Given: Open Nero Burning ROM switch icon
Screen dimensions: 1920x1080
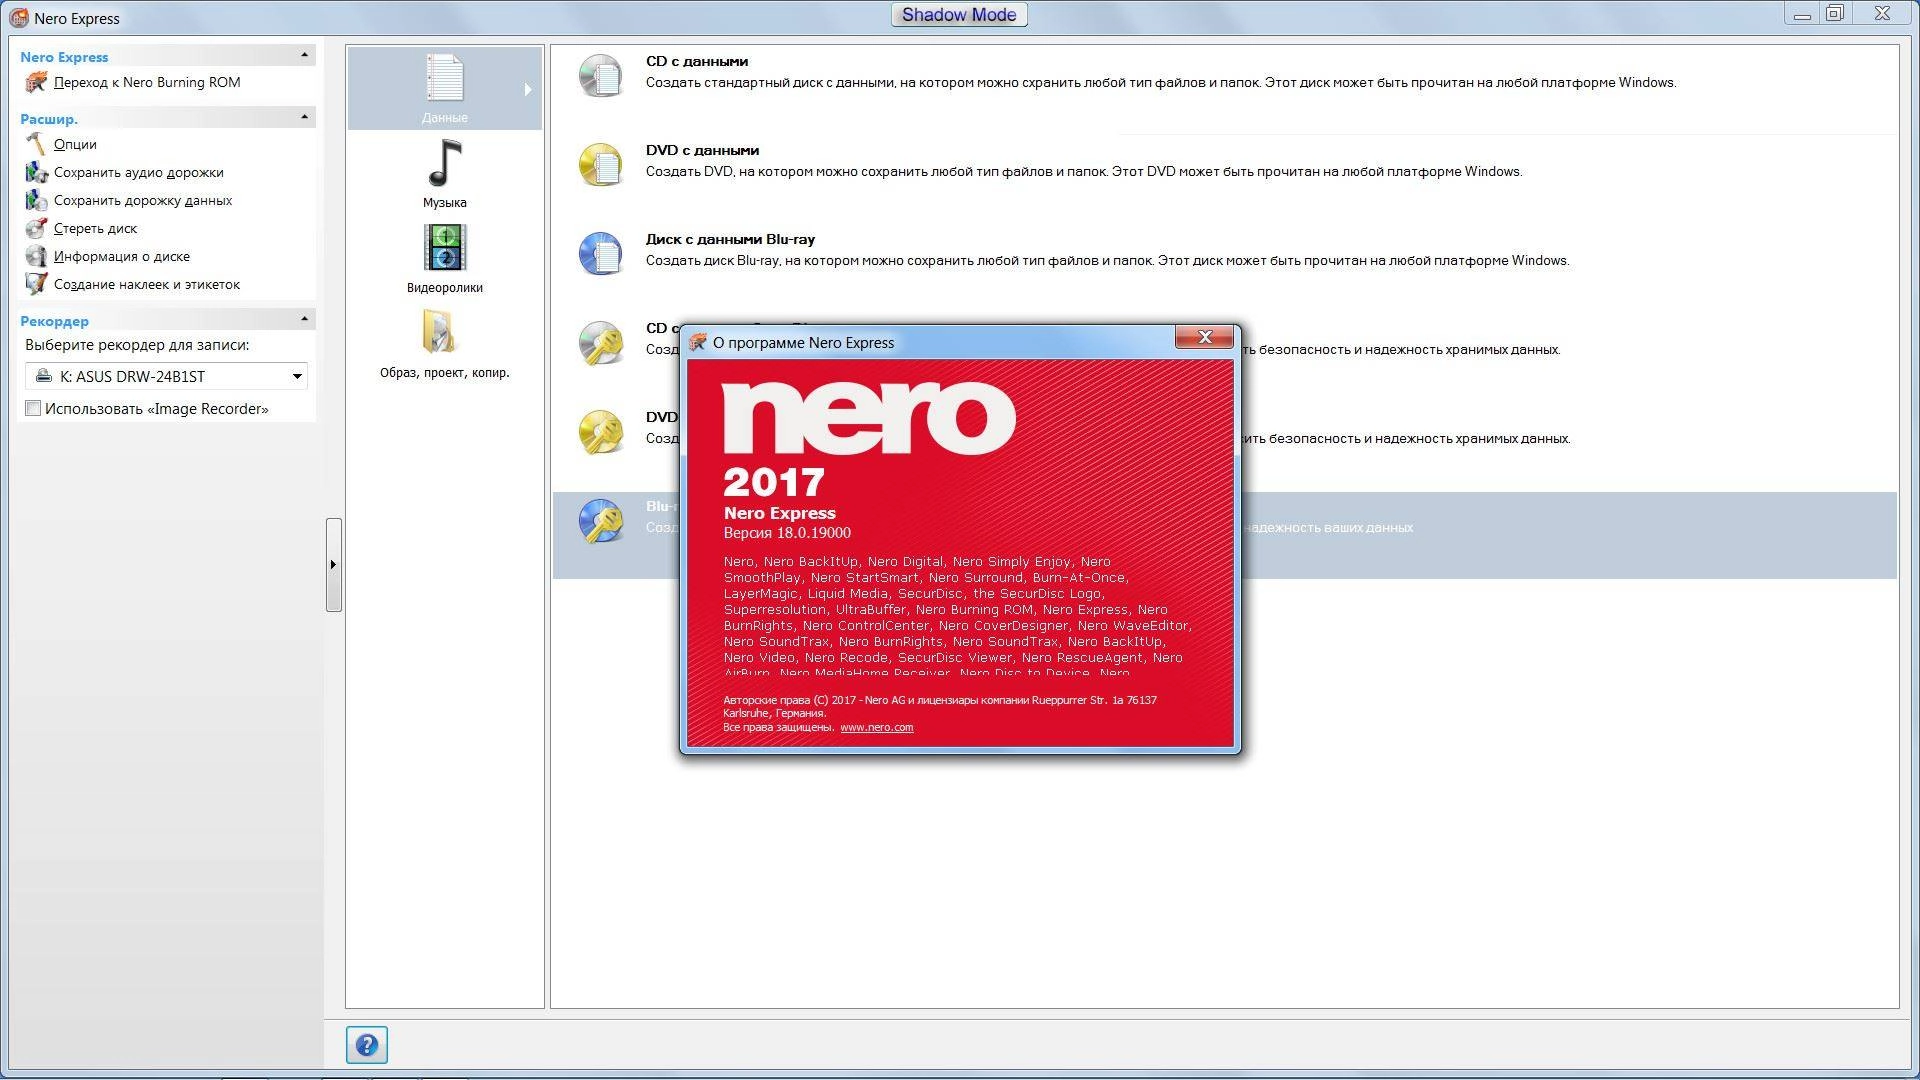Looking at the screenshot, I should 36,82.
